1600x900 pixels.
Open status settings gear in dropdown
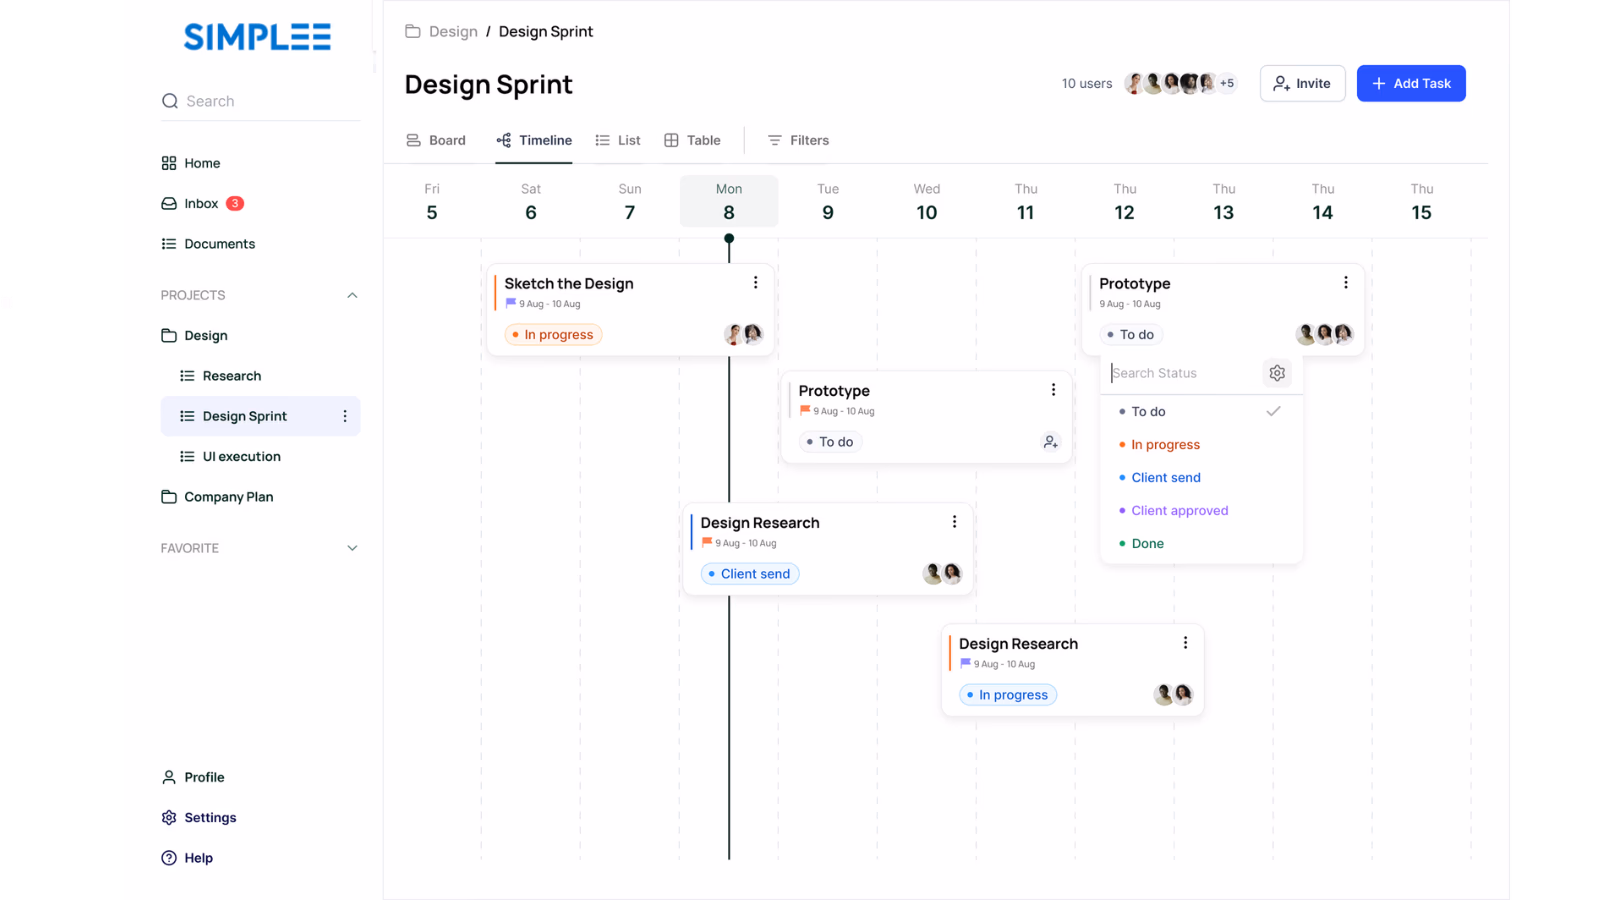1277,373
